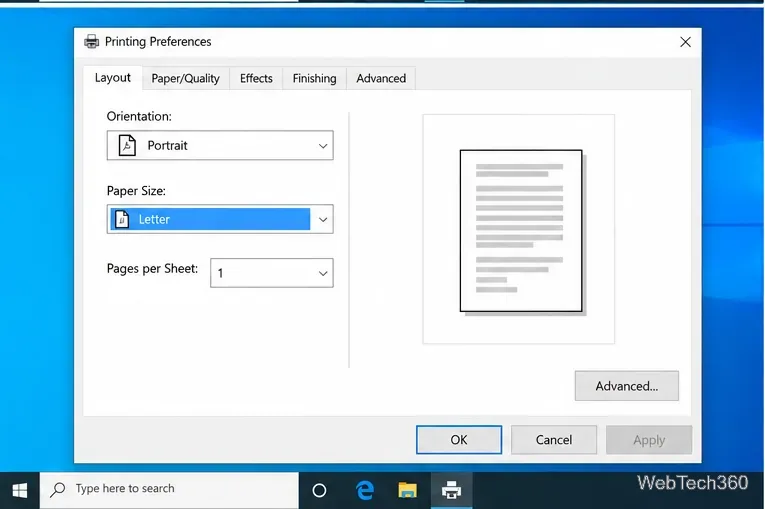This screenshot has width=765, height=509.
Task: Switch to the Layout tab
Action: (x=113, y=78)
